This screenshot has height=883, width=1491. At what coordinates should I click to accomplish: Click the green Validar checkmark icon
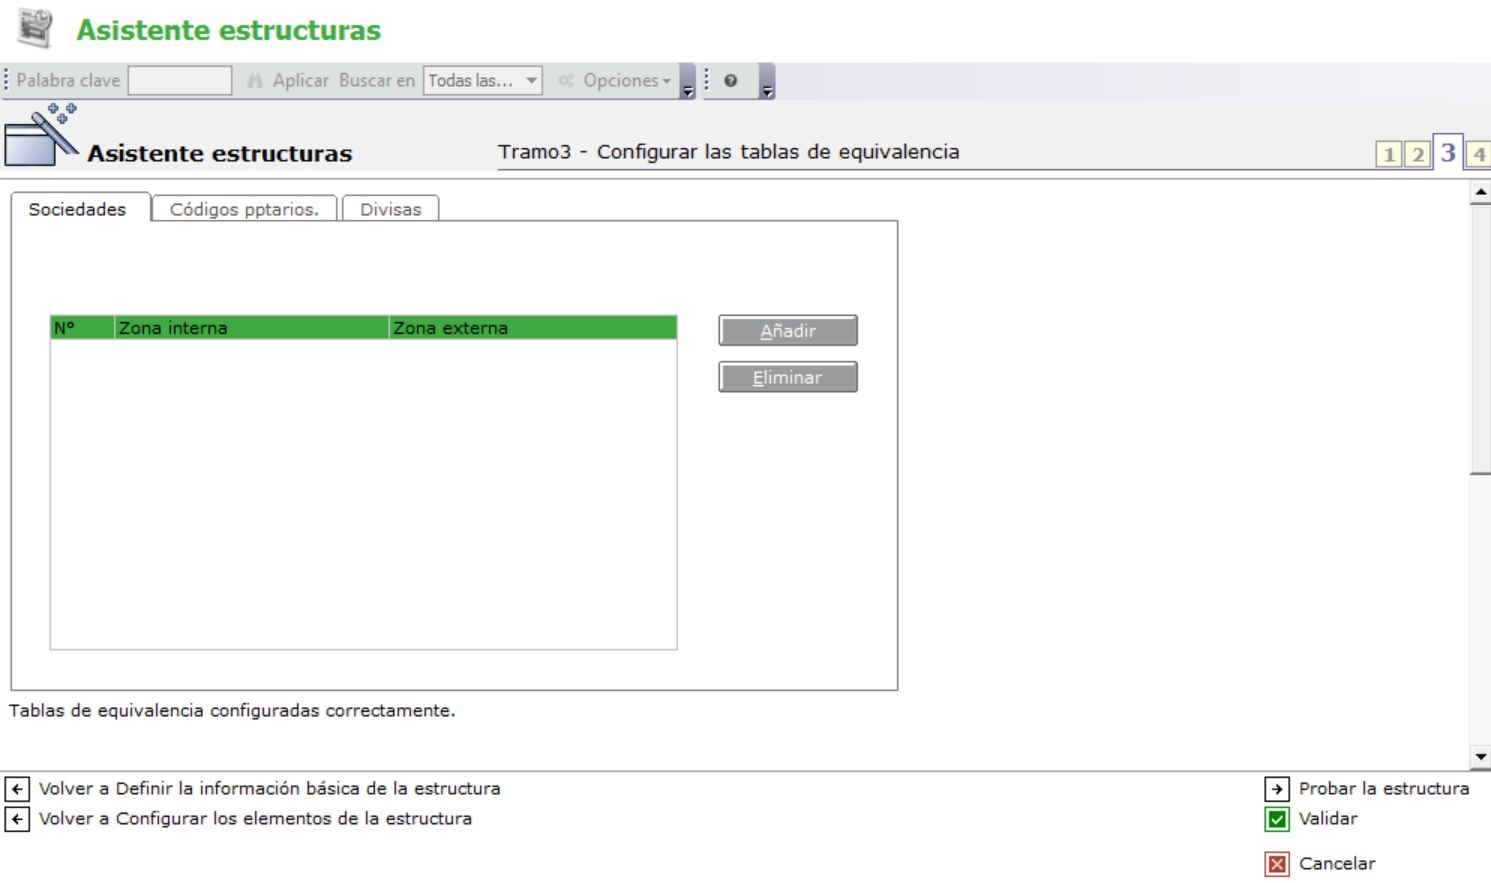[1277, 820]
